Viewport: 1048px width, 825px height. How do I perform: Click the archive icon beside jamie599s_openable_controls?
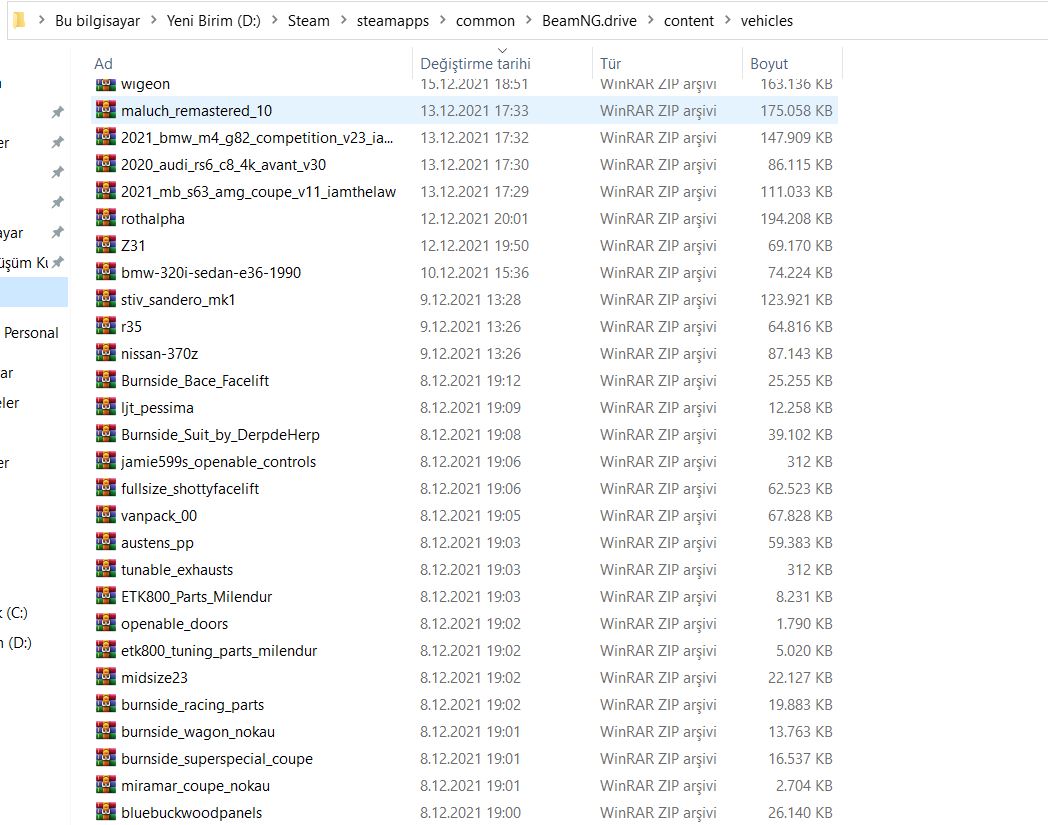(106, 461)
